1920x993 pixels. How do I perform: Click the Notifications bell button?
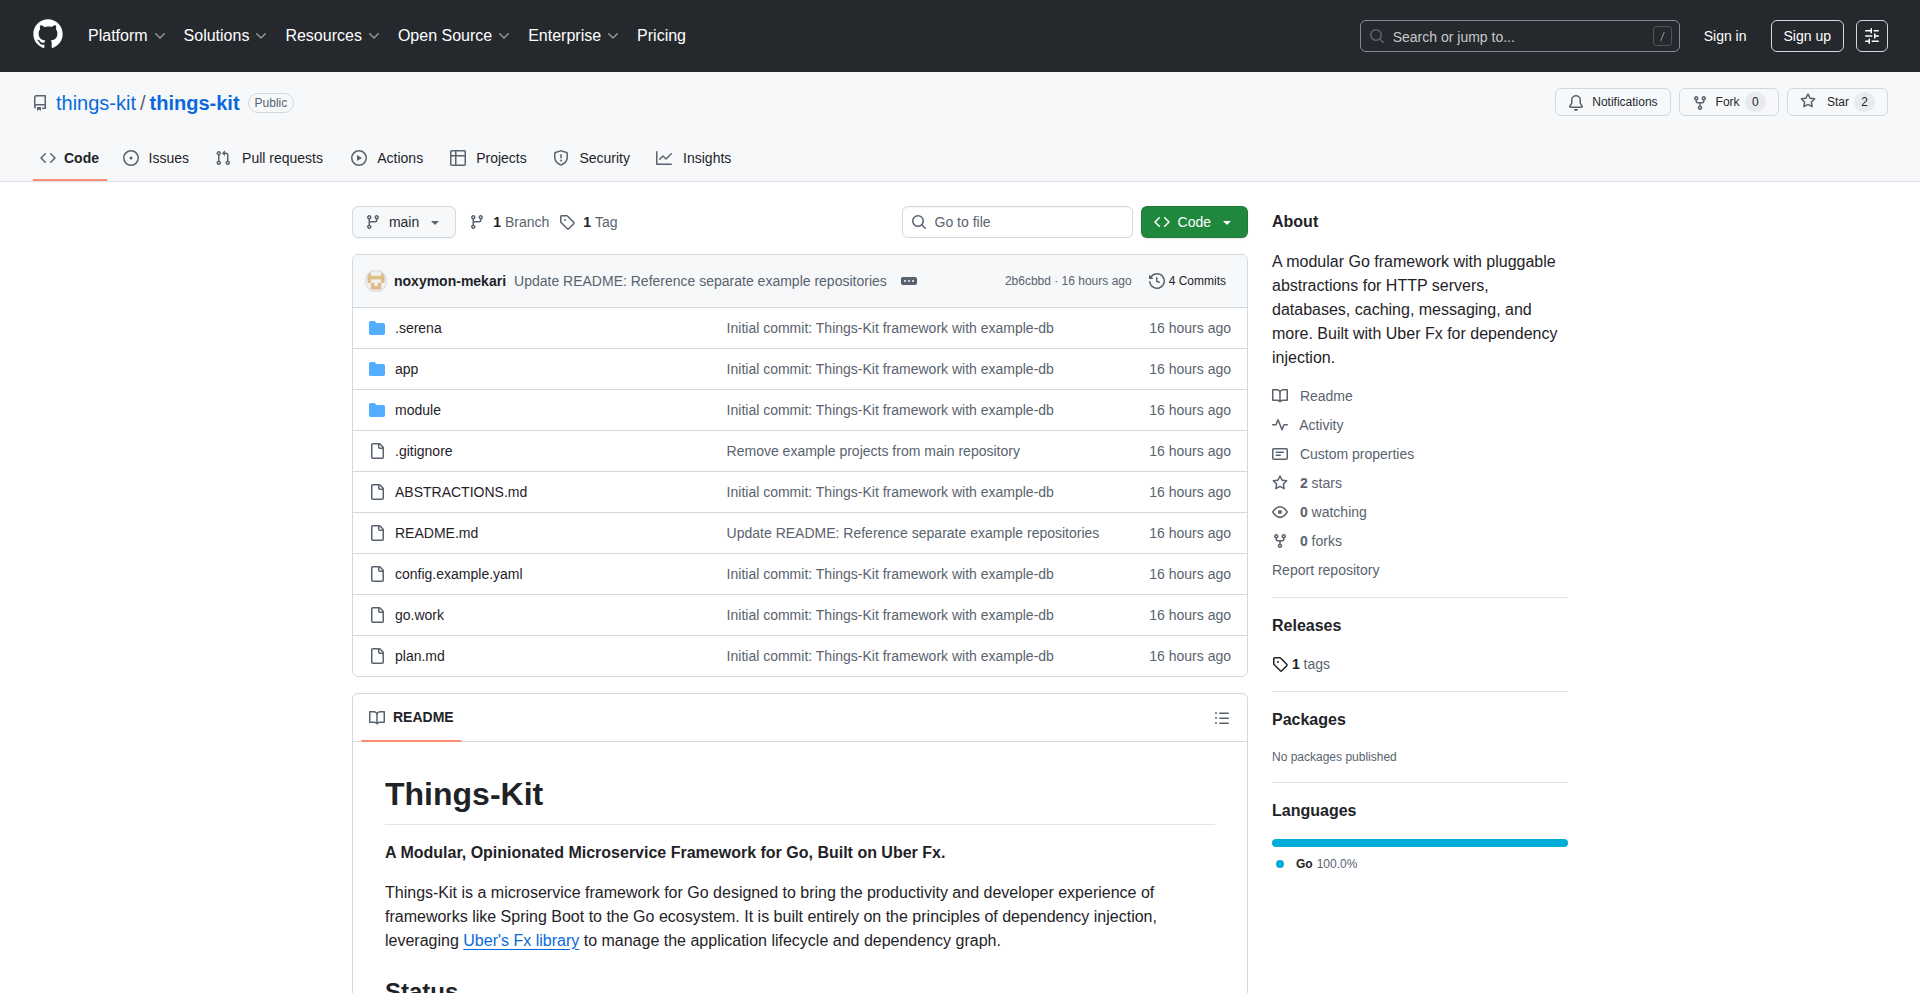[x=1612, y=102]
